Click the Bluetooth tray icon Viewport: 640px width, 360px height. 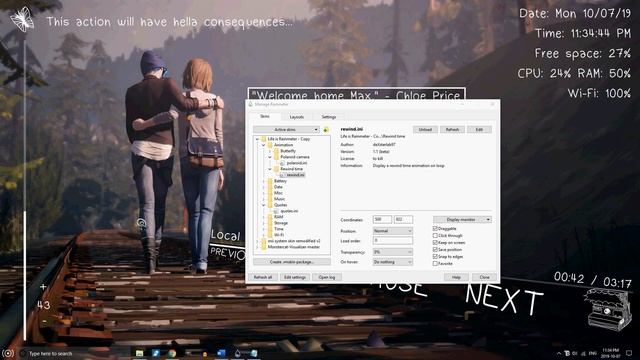coord(567,353)
